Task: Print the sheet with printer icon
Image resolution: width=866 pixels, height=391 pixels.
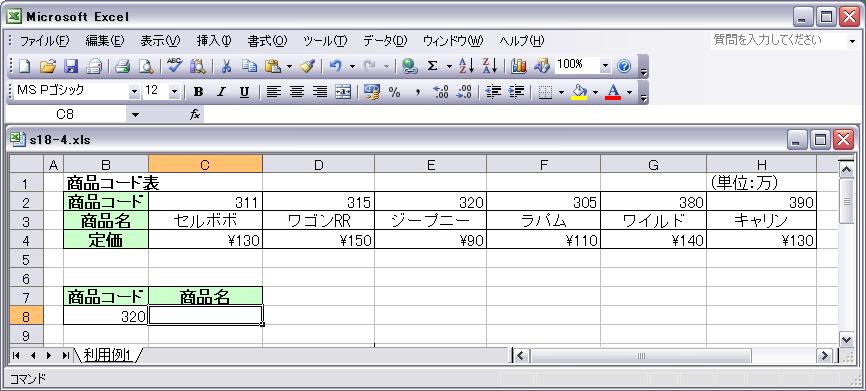Action: click(x=122, y=67)
